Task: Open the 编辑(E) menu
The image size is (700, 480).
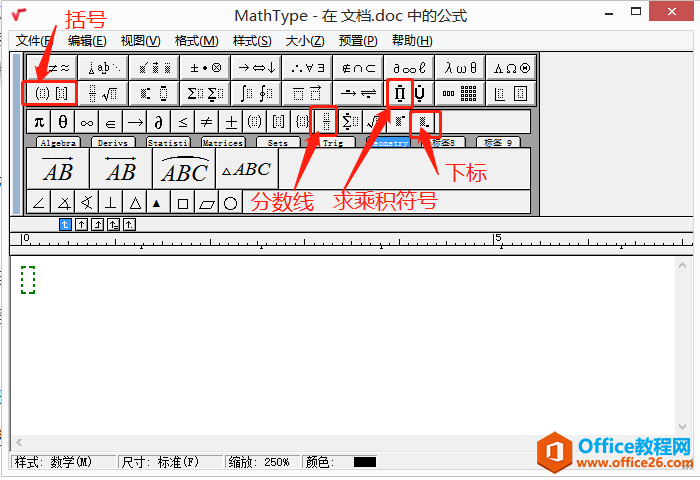Action: click(87, 41)
